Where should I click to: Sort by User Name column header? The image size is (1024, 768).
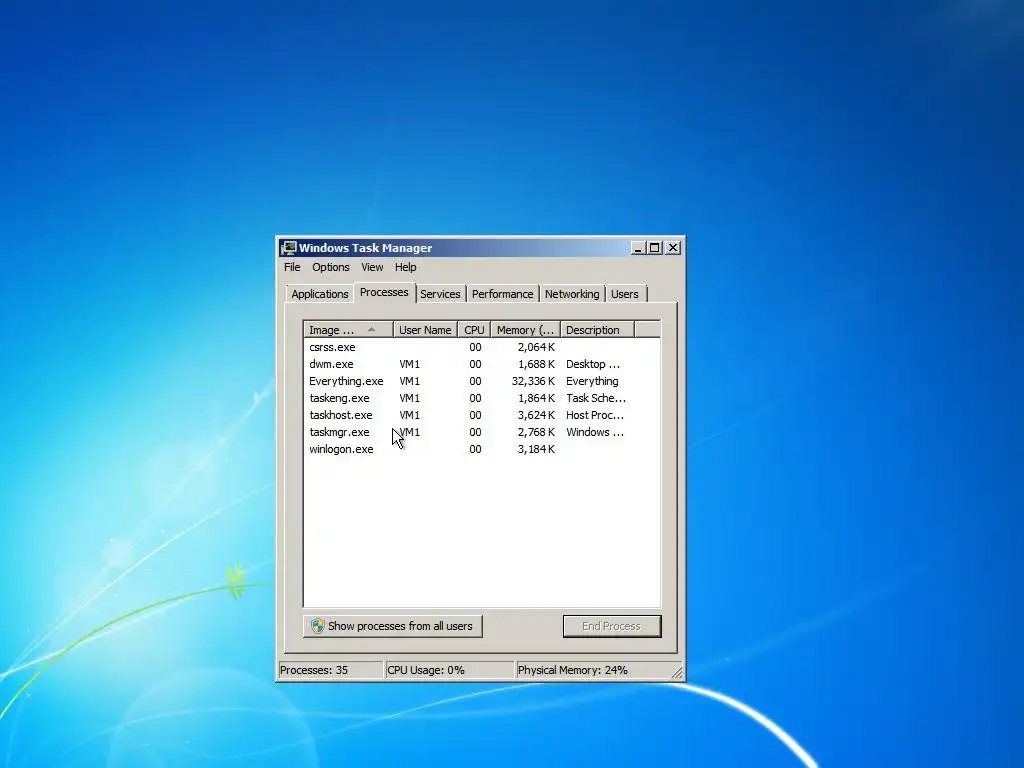[x=425, y=330]
